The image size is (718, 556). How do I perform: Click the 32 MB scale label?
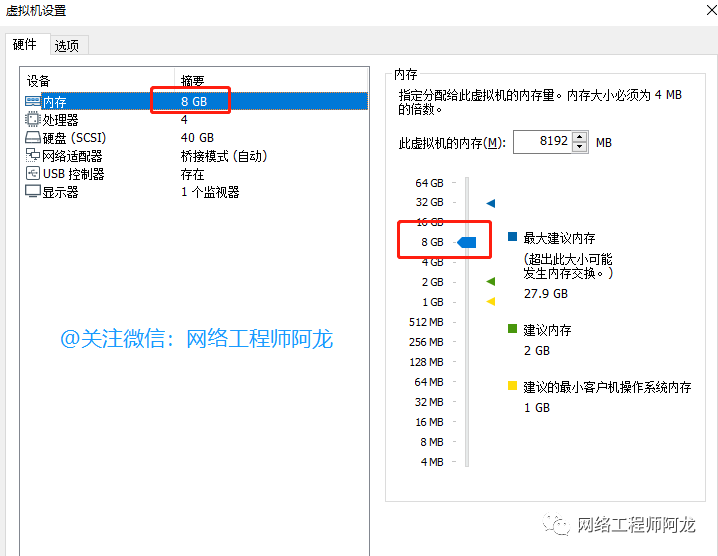point(429,402)
